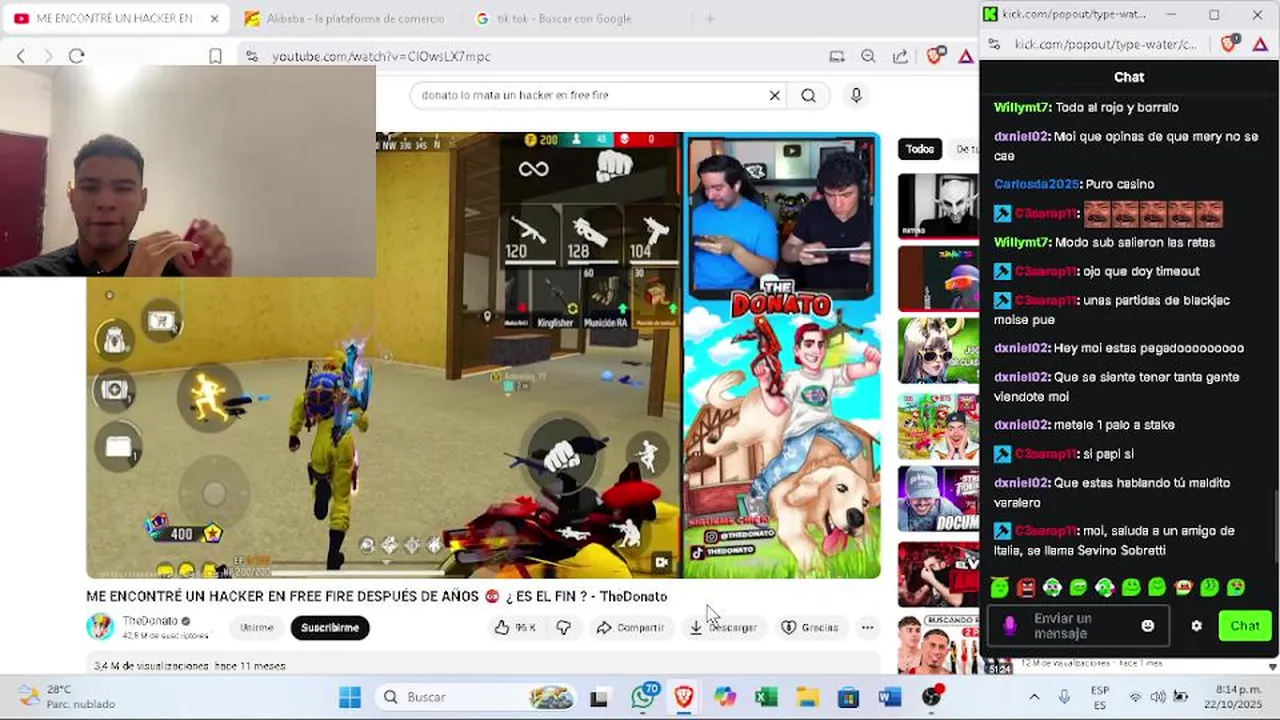Image resolution: width=1280 pixels, height=720 pixels.
Task: Switch to the Alibaba browser tab
Action: pyautogui.click(x=345, y=18)
